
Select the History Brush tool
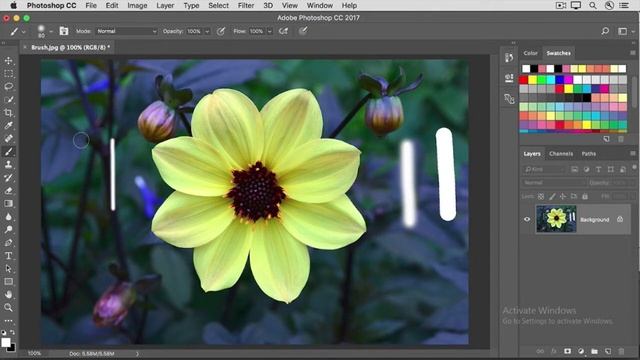click(9, 178)
